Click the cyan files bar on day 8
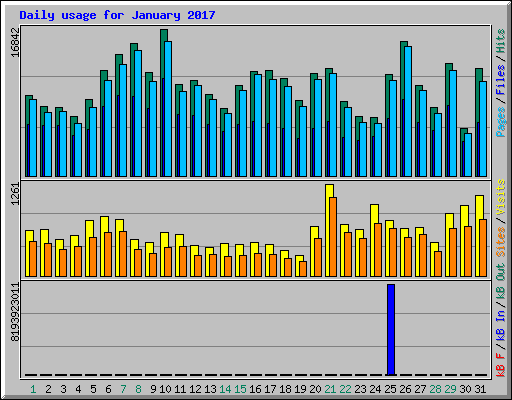This screenshot has width=512, height=400. click(138, 113)
